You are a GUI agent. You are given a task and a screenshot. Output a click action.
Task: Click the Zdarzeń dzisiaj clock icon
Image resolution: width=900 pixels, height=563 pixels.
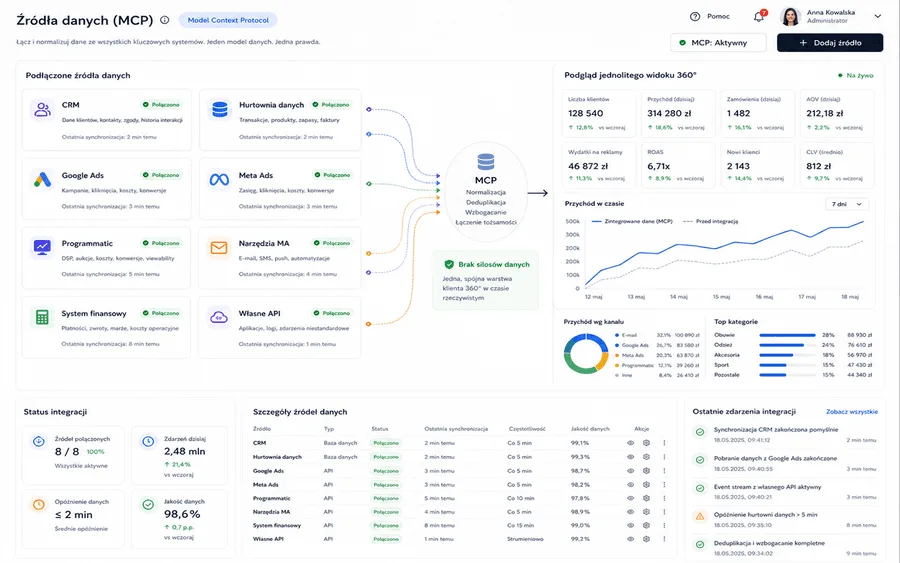[x=148, y=441]
